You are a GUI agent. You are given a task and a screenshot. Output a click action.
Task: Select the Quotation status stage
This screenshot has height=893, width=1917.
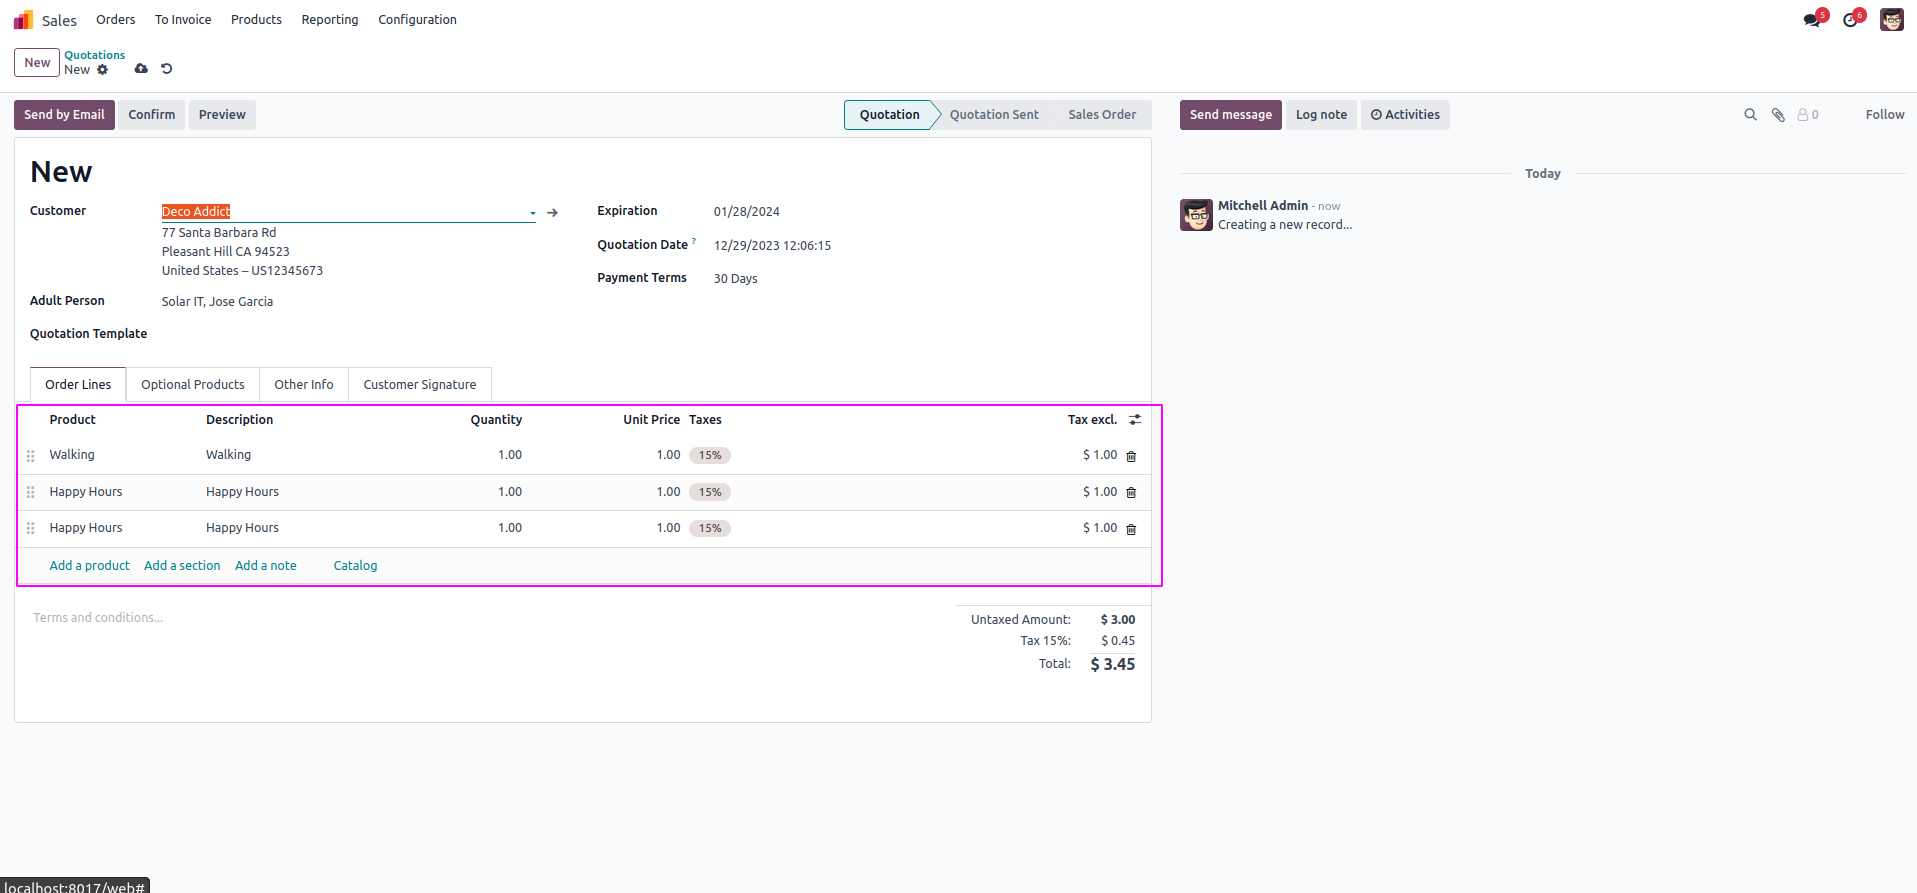[x=889, y=115]
